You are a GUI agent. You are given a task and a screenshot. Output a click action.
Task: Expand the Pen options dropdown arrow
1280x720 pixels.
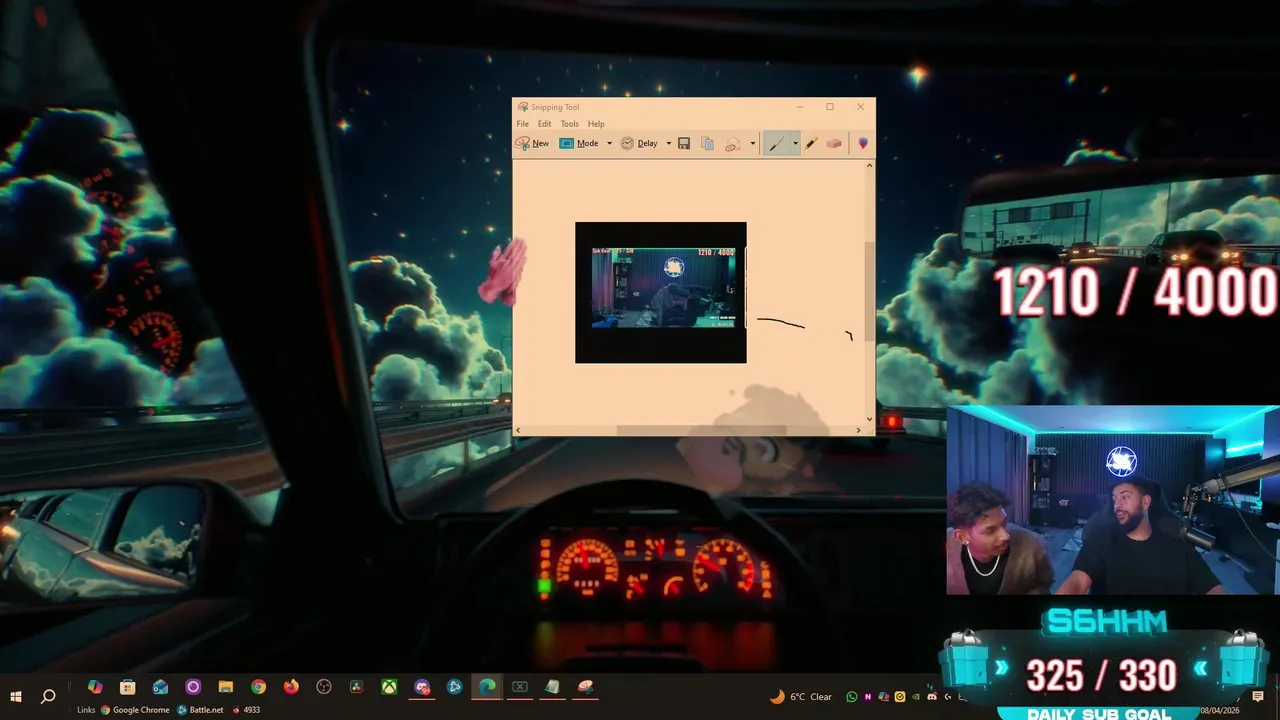click(796, 143)
